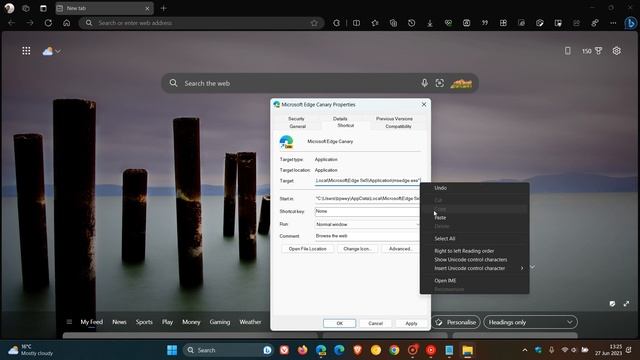The width and height of the screenshot is (640, 360).
Task: Confirm the Properties dialog with OK
Action: 340,323
